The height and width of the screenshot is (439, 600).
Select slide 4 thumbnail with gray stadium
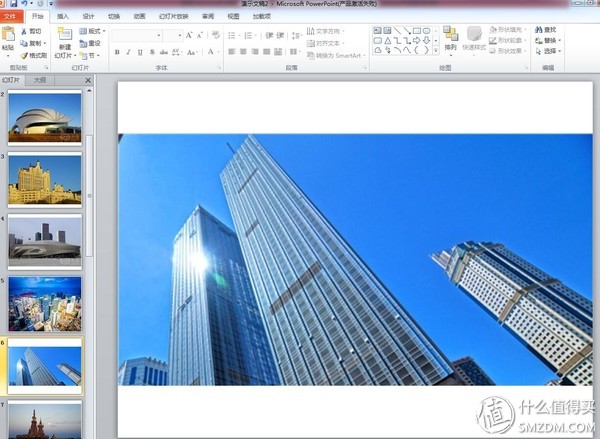coord(45,242)
